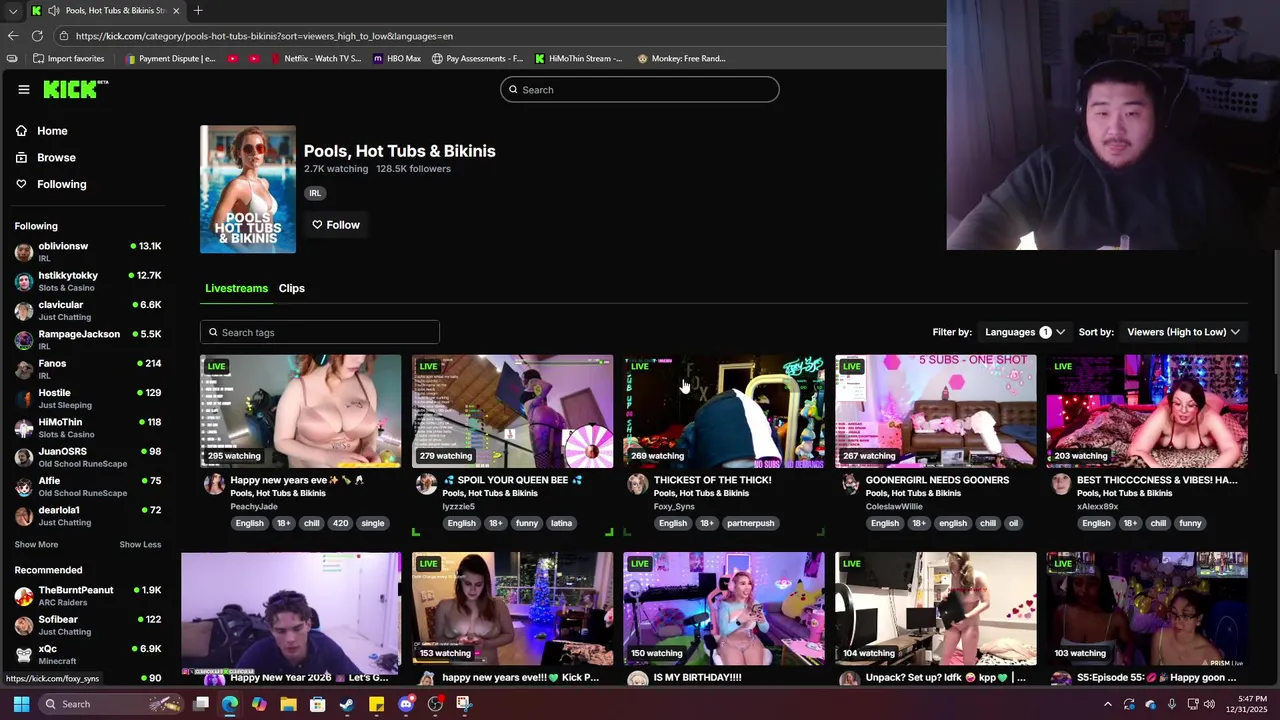Open TheBurntPeanut recommended channel

point(88,595)
